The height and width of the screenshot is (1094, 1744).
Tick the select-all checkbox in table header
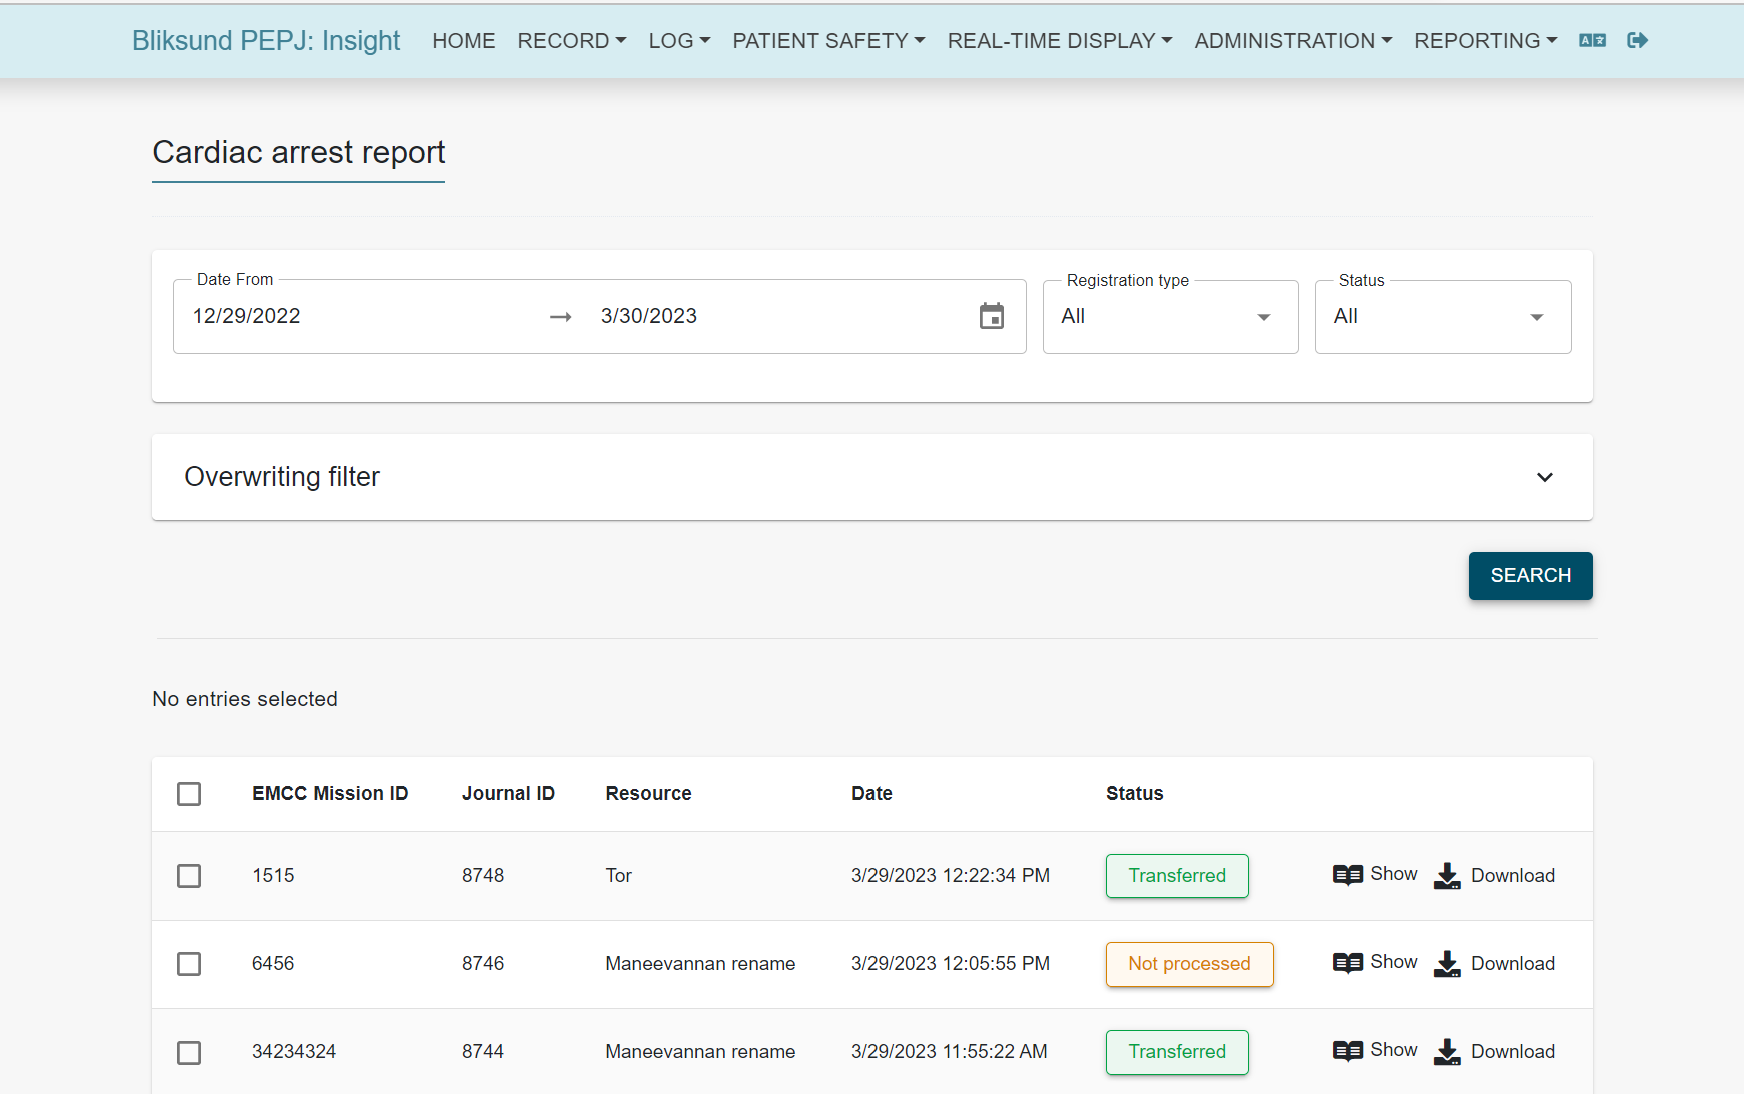tap(189, 794)
